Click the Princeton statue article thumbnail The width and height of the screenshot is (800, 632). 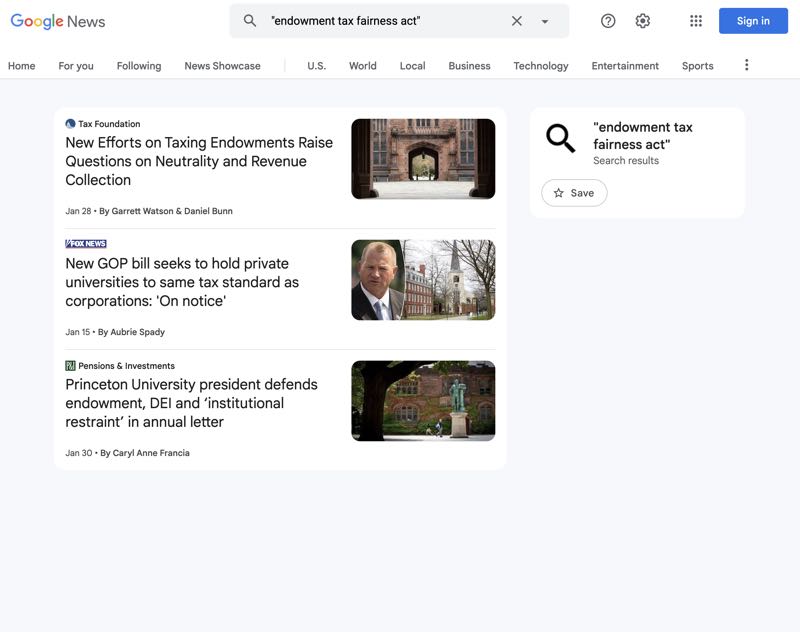coord(423,401)
